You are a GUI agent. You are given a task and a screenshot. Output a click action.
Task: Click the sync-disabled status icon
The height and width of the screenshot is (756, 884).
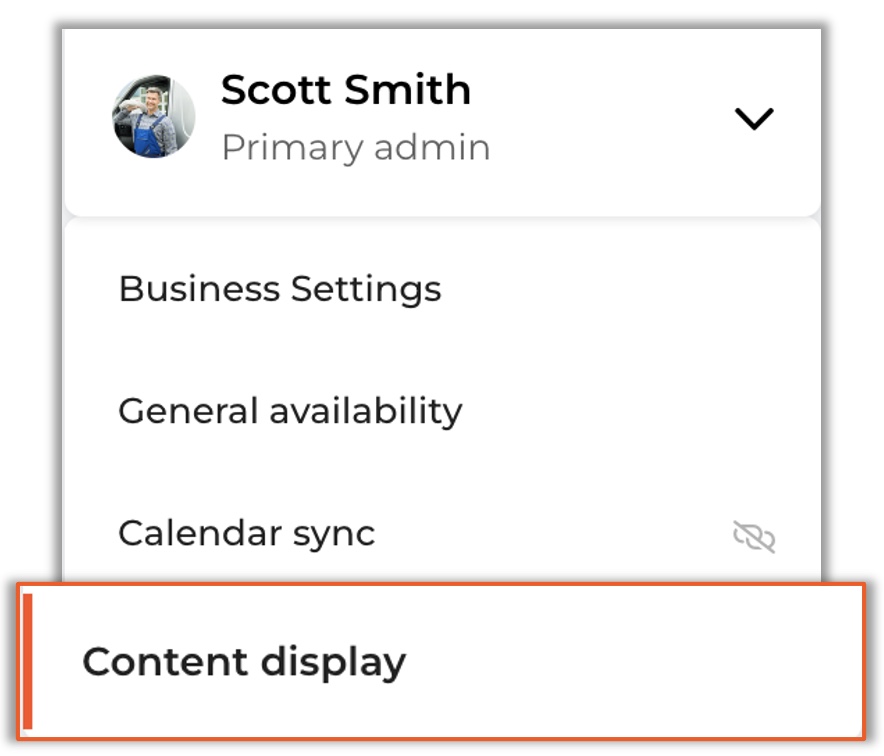pos(754,536)
